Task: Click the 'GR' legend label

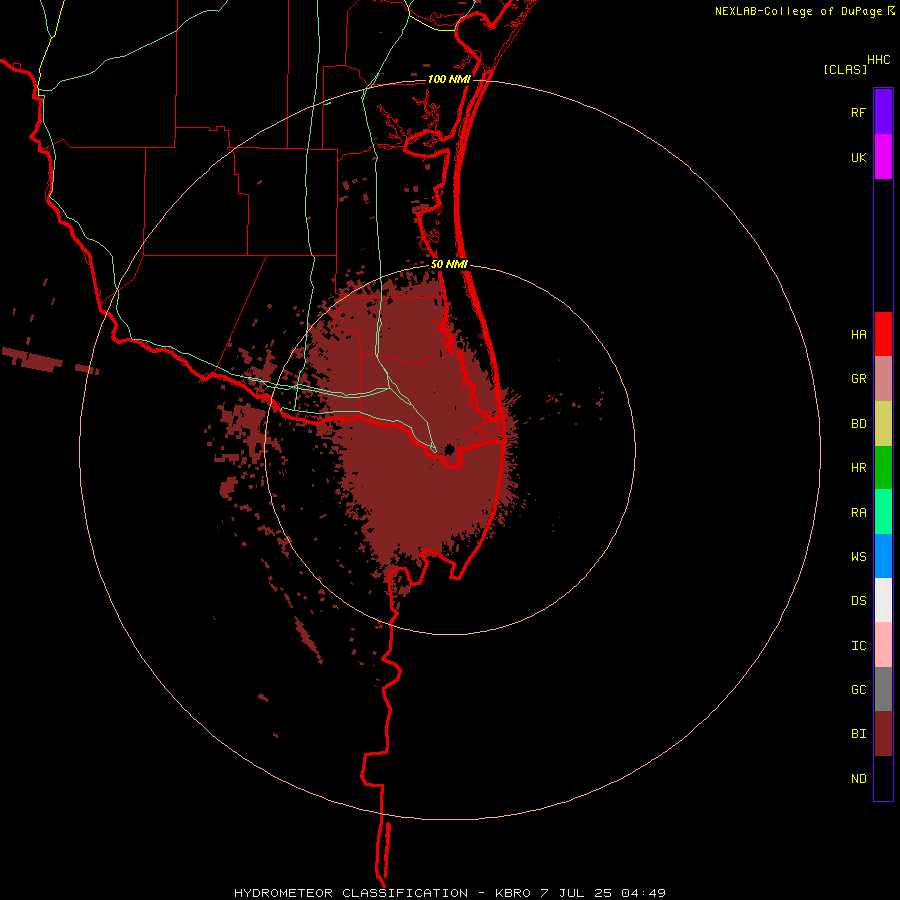Action: 858,379
